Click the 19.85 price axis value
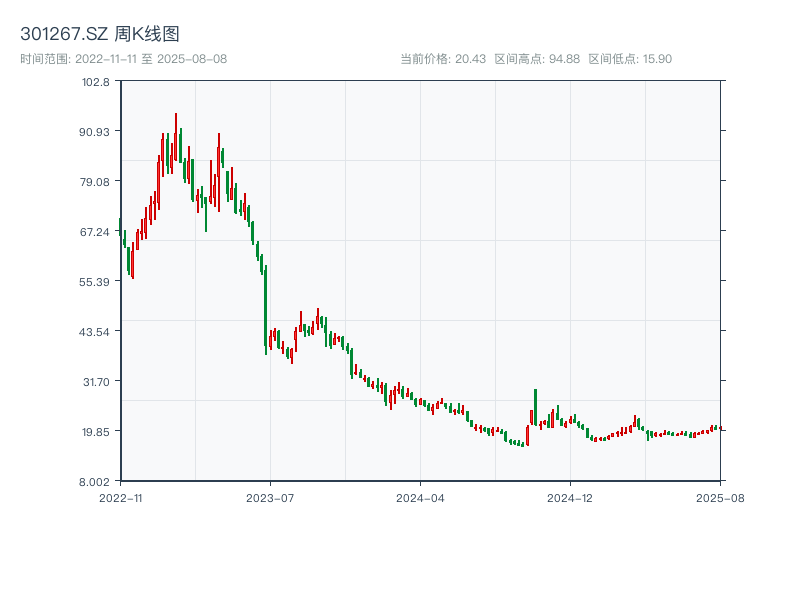Viewport: 800px width, 600px height. tap(97, 430)
